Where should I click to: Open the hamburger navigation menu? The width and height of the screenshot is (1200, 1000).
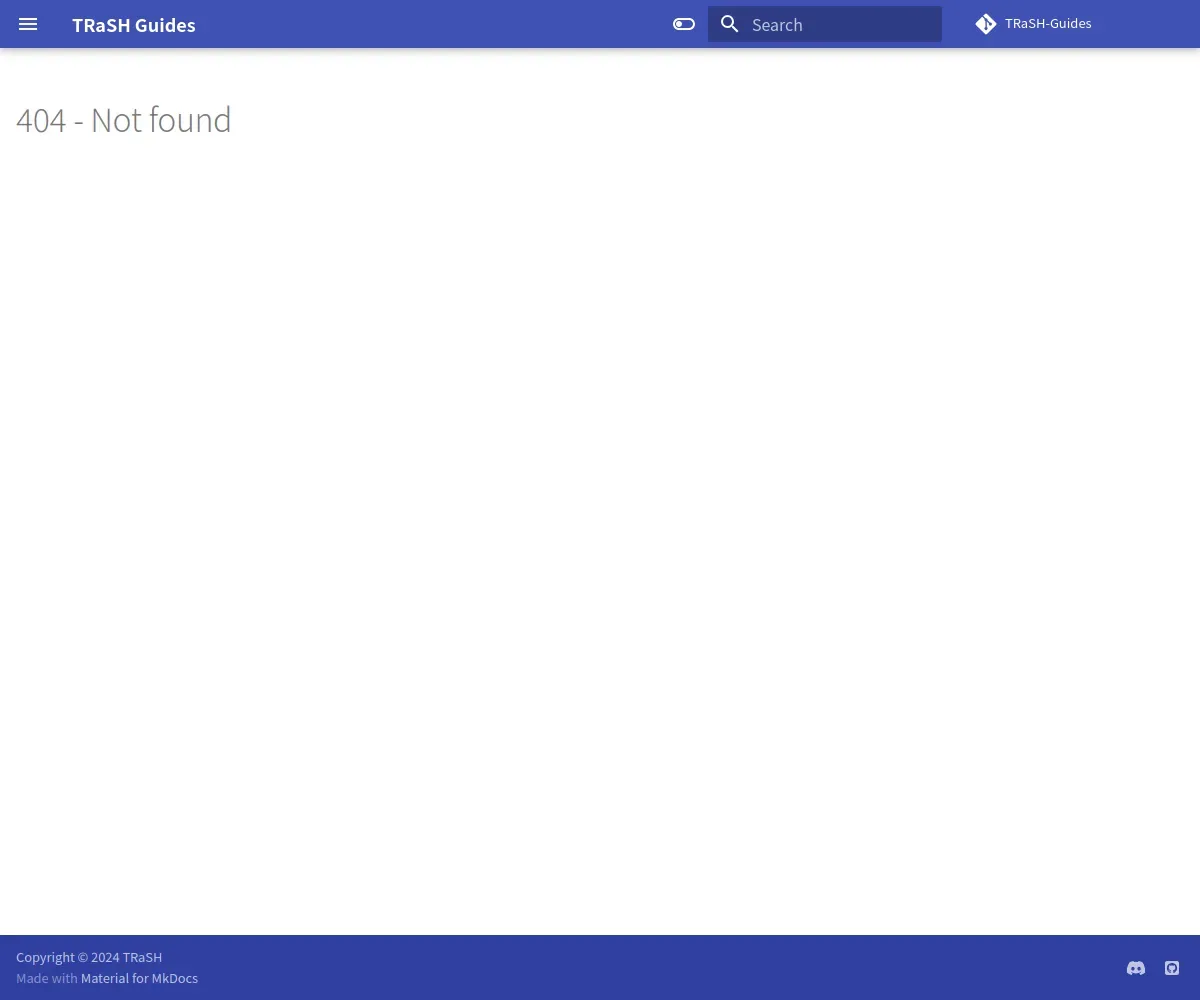(28, 24)
